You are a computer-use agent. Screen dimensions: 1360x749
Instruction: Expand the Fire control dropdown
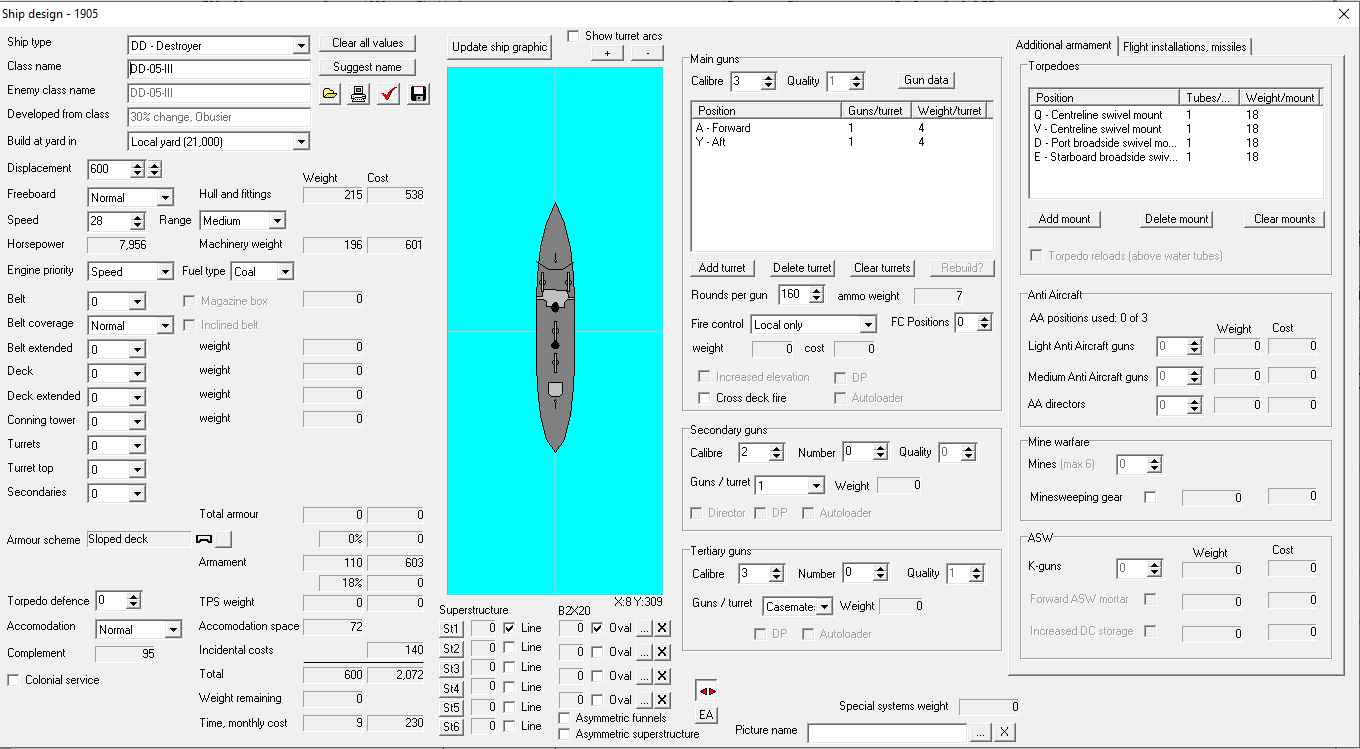point(868,325)
